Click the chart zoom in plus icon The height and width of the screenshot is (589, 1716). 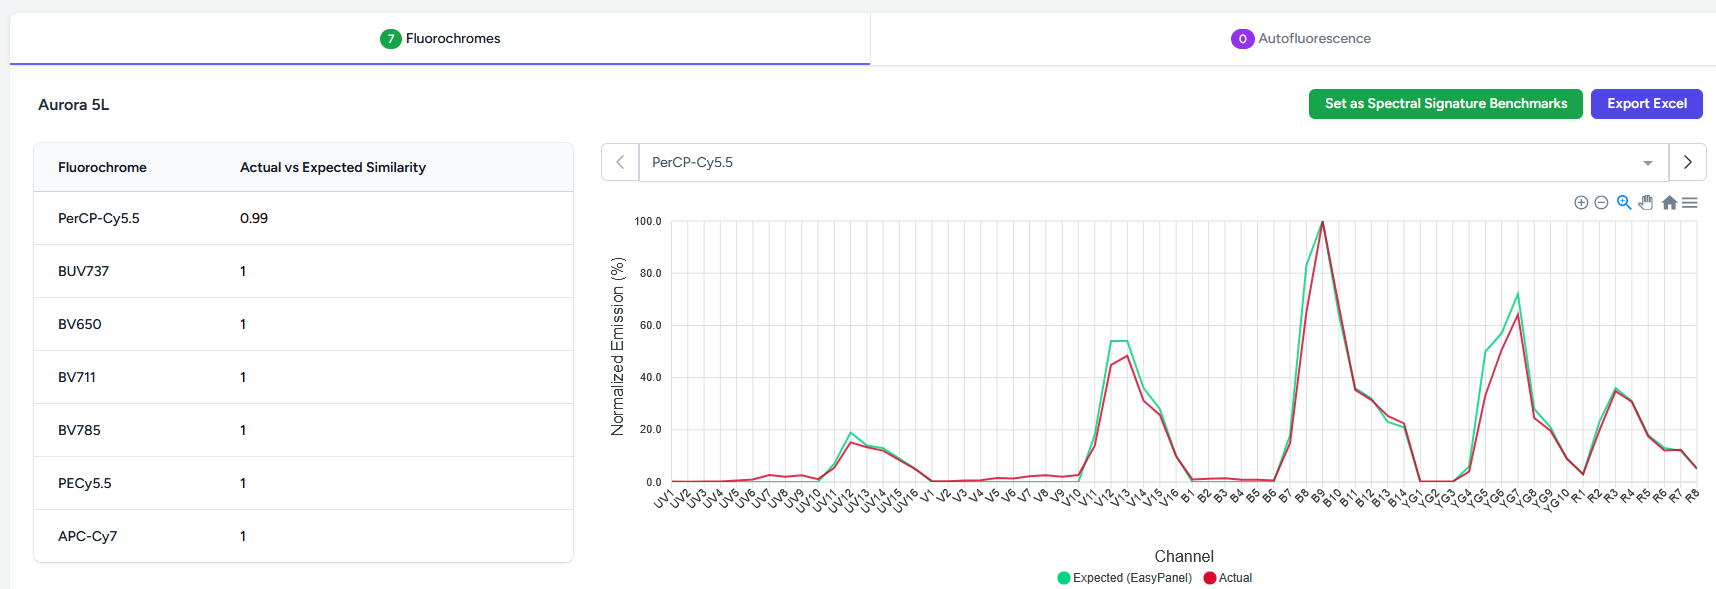pyautogui.click(x=1581, y=203)
